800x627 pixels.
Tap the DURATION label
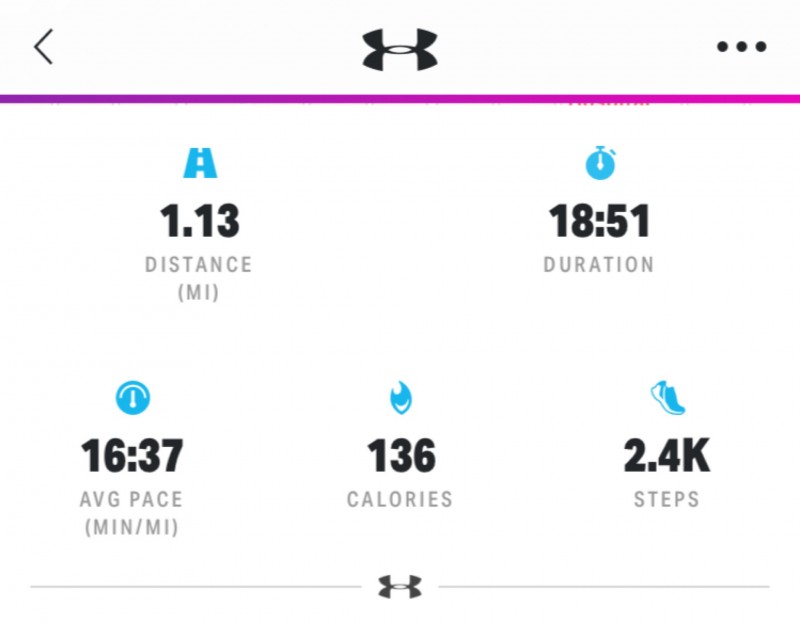click(x=599, y=265)
